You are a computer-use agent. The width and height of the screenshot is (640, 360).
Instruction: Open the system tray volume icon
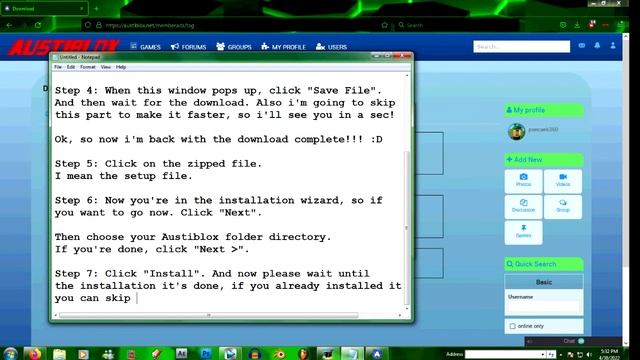point(589,354)
